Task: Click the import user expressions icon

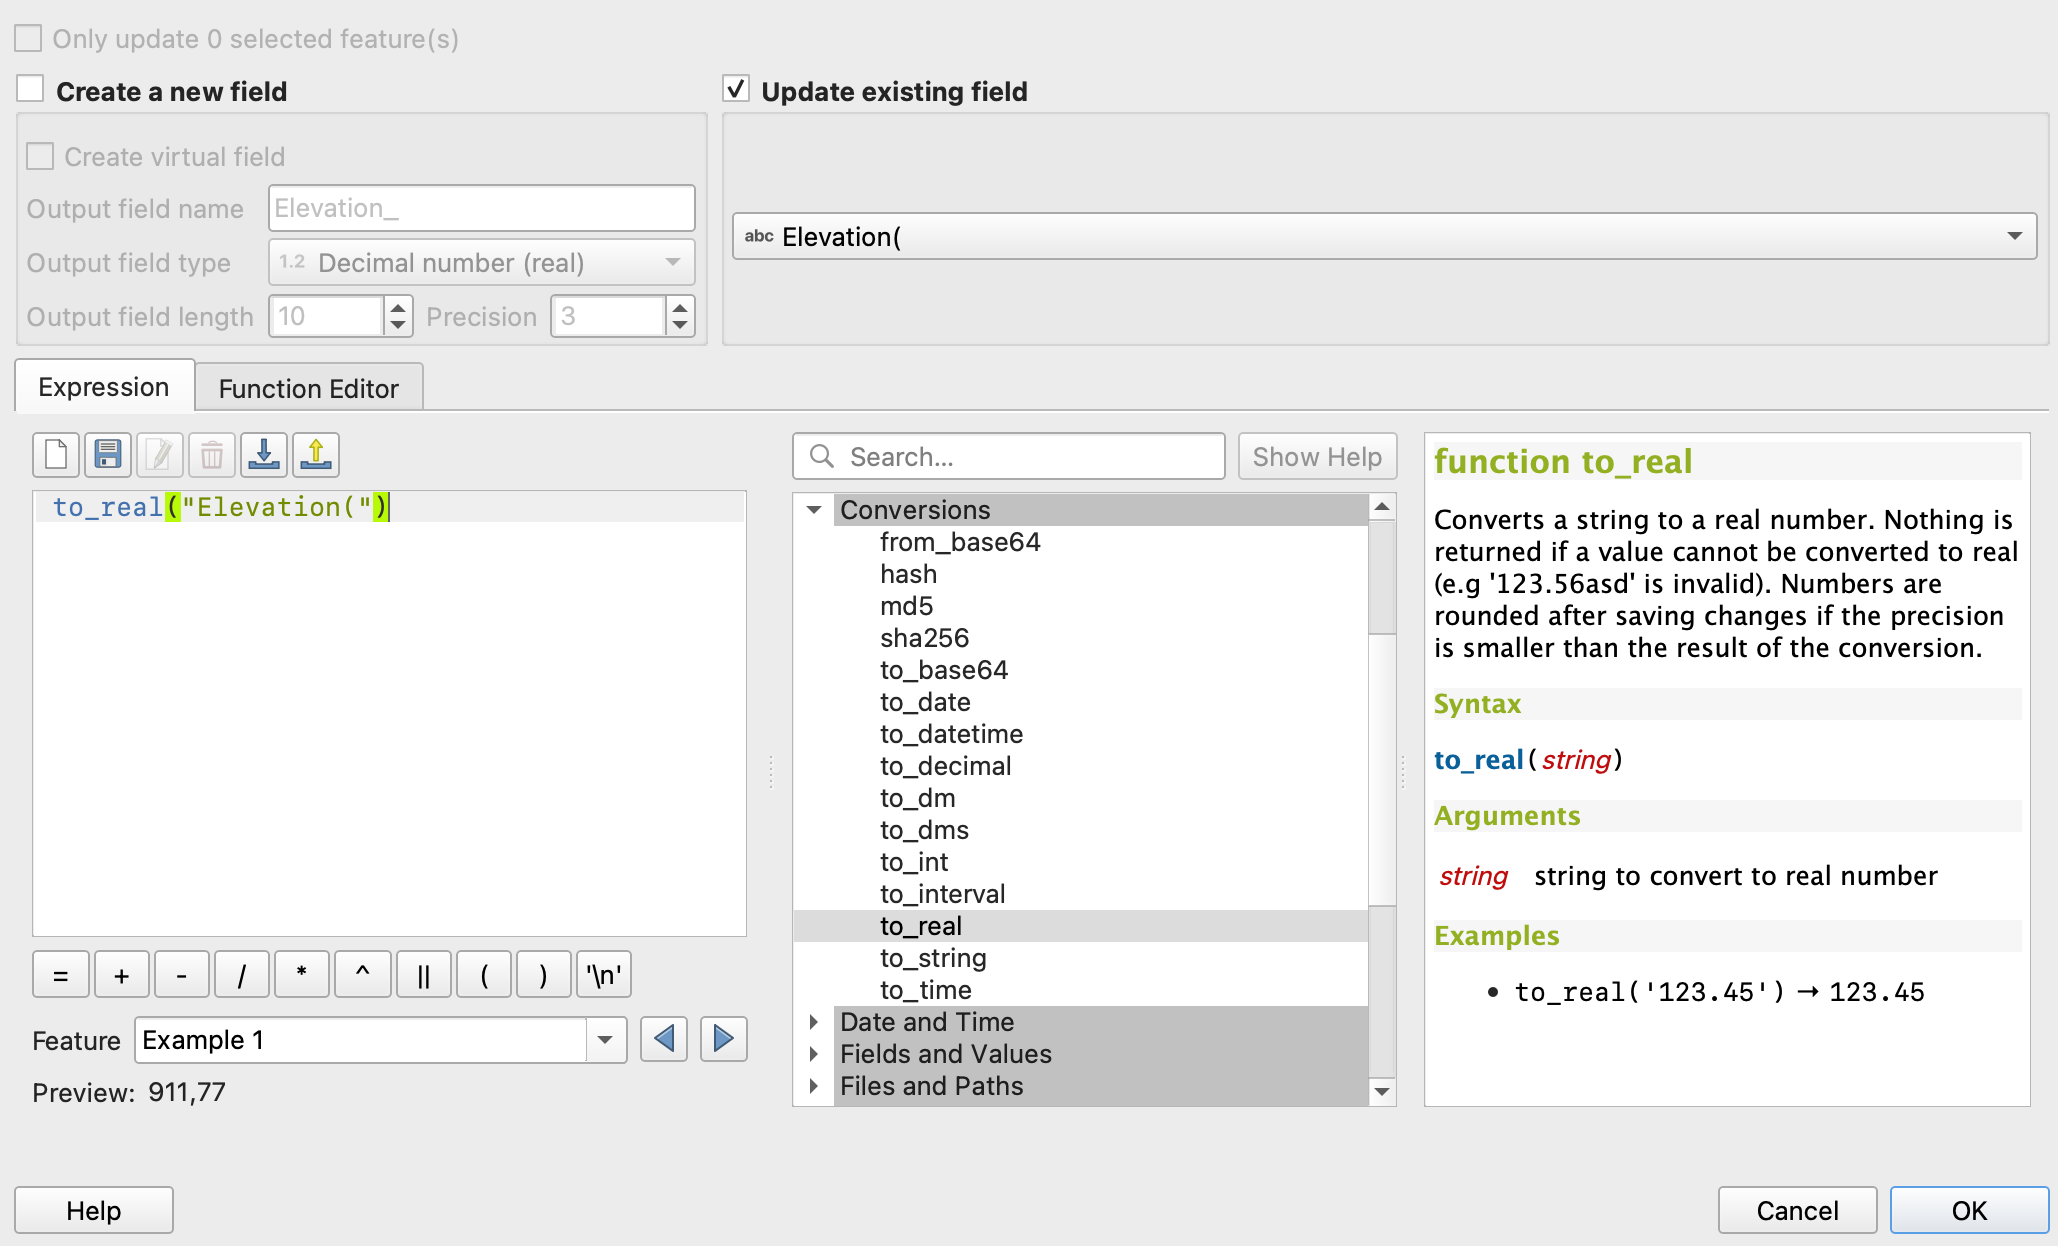Action: click(x=264, y=455)
